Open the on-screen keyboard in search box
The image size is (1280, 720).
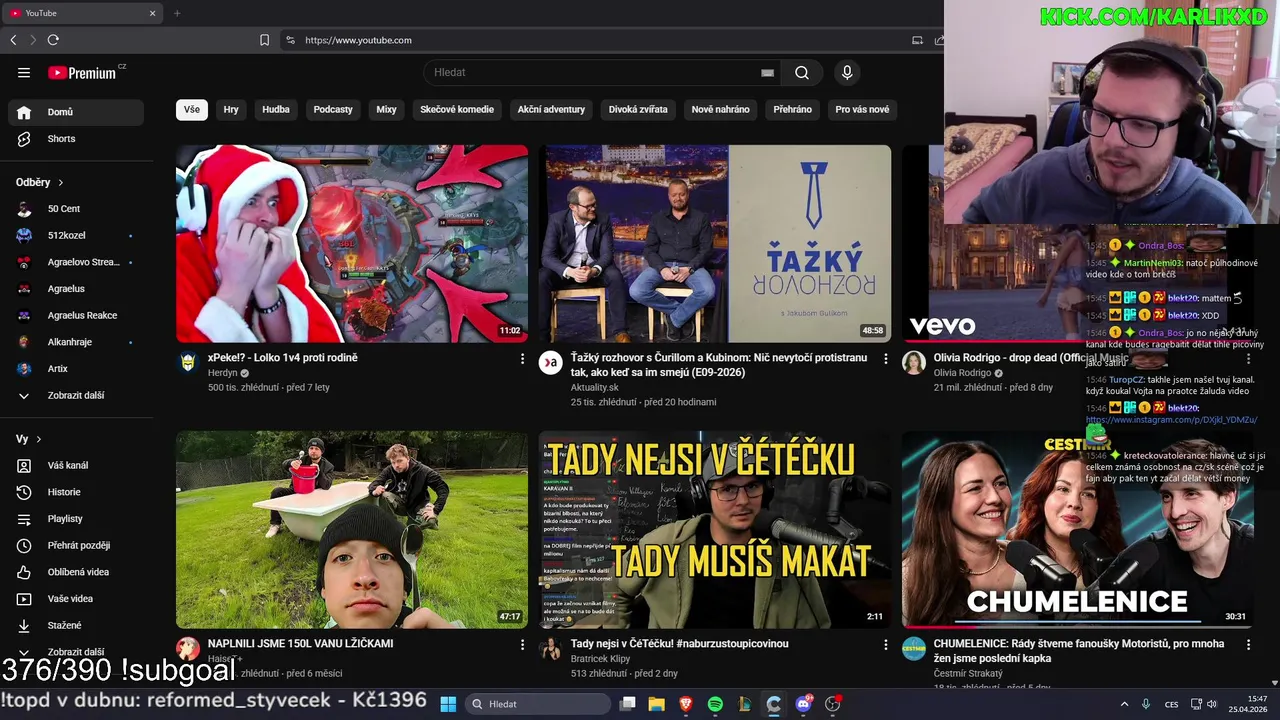pos(767,72)
